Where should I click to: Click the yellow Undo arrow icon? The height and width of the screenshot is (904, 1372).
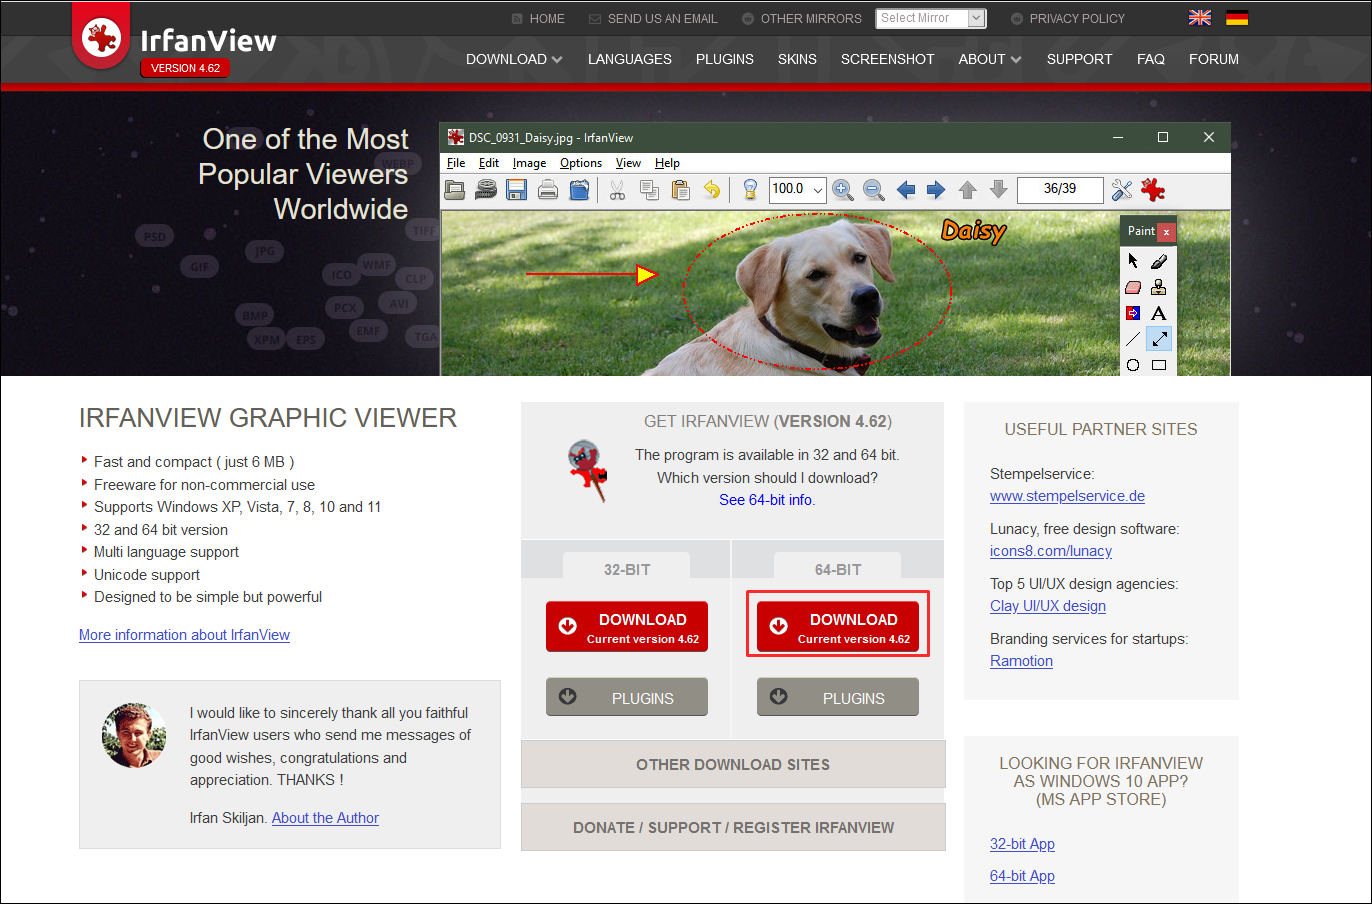coord(711,190)
